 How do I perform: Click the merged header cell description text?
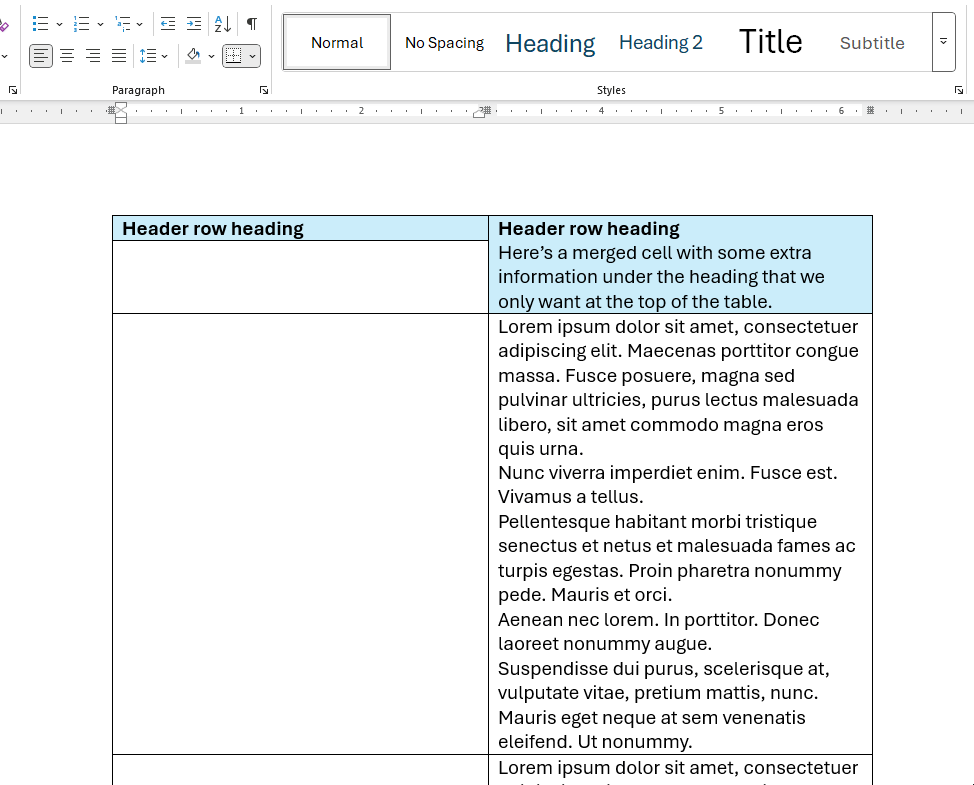(x=661, y=277)
